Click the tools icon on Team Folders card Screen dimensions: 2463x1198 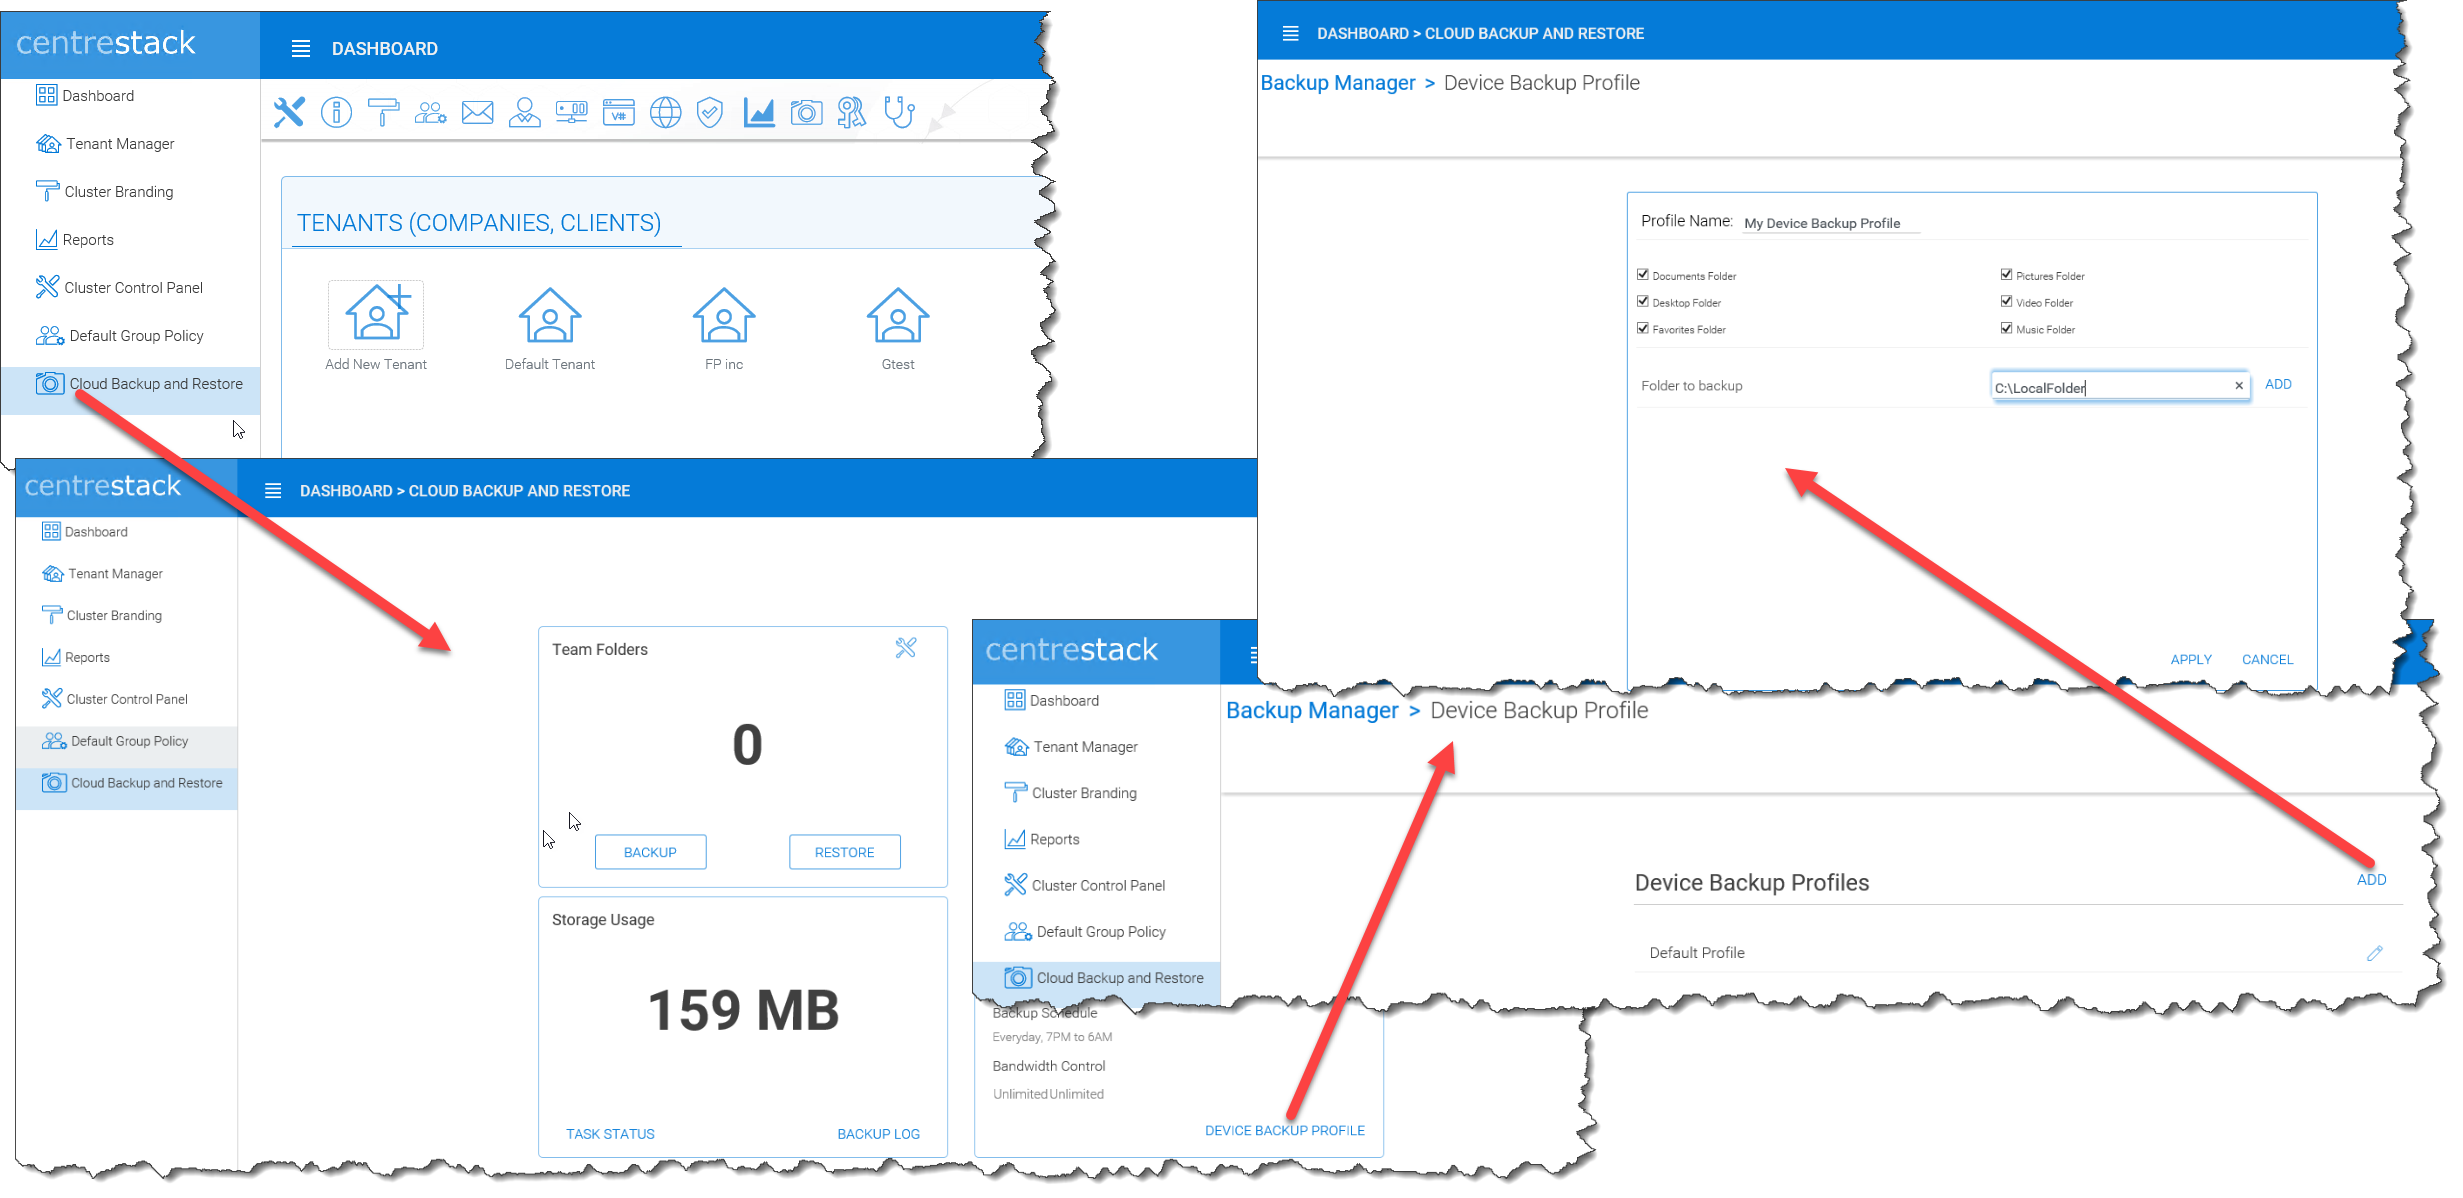click(906, 648)
